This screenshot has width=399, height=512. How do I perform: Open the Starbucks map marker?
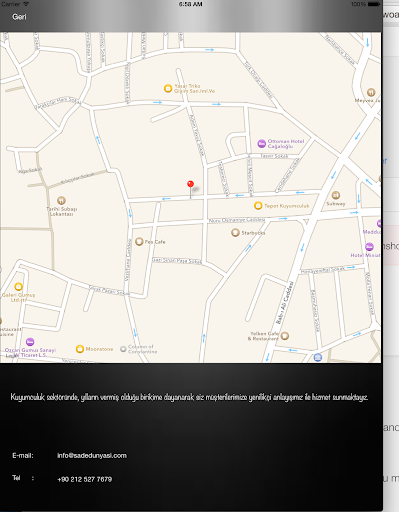[235, 232]
